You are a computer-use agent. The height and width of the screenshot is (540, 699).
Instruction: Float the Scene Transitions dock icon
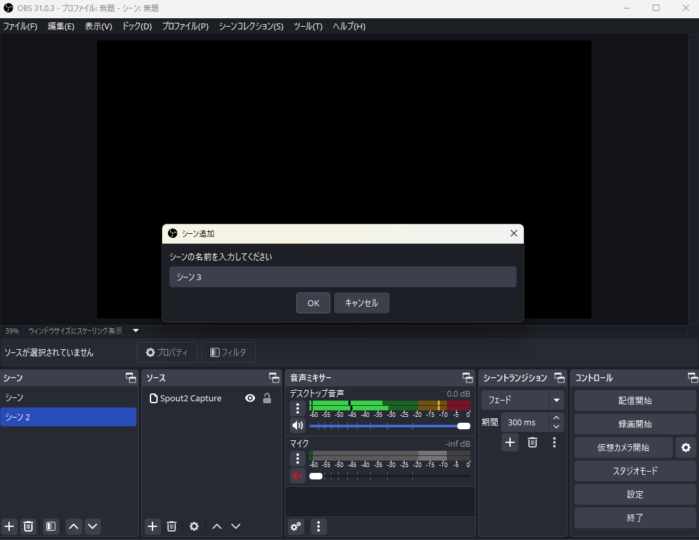pos(559,378)
